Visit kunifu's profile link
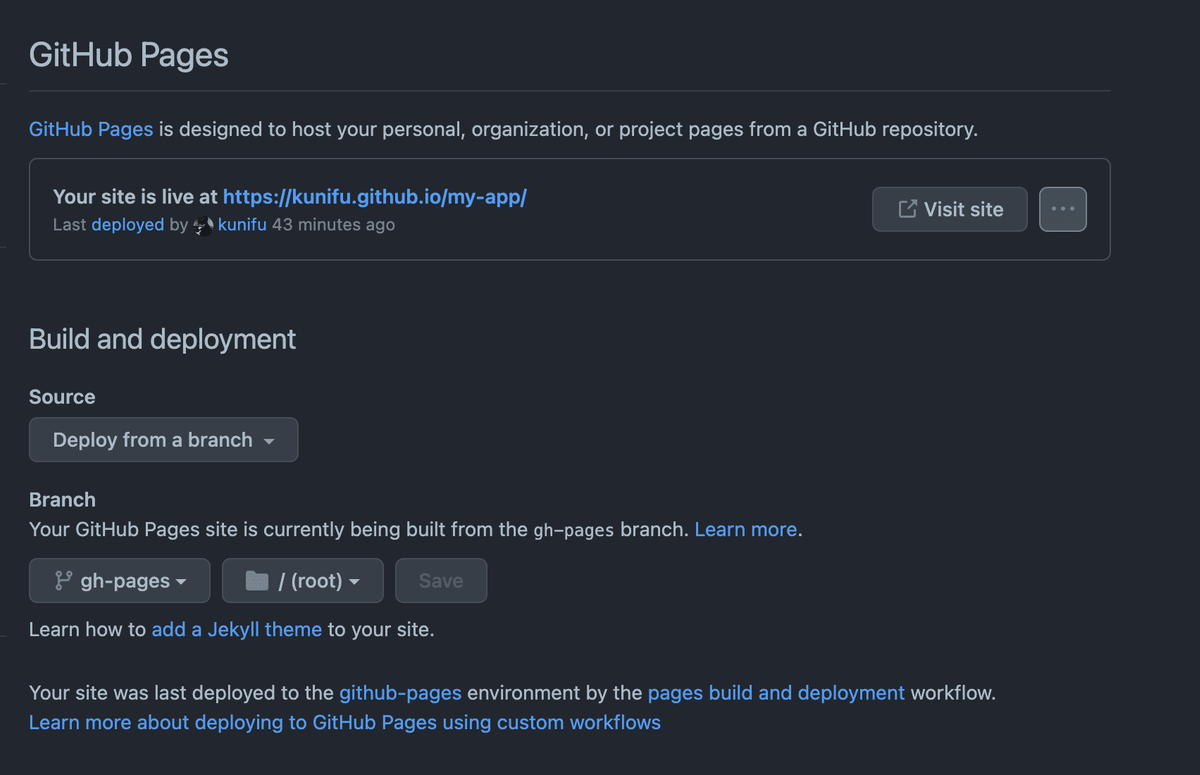The image size is (1200, 775). click(242, 224)
